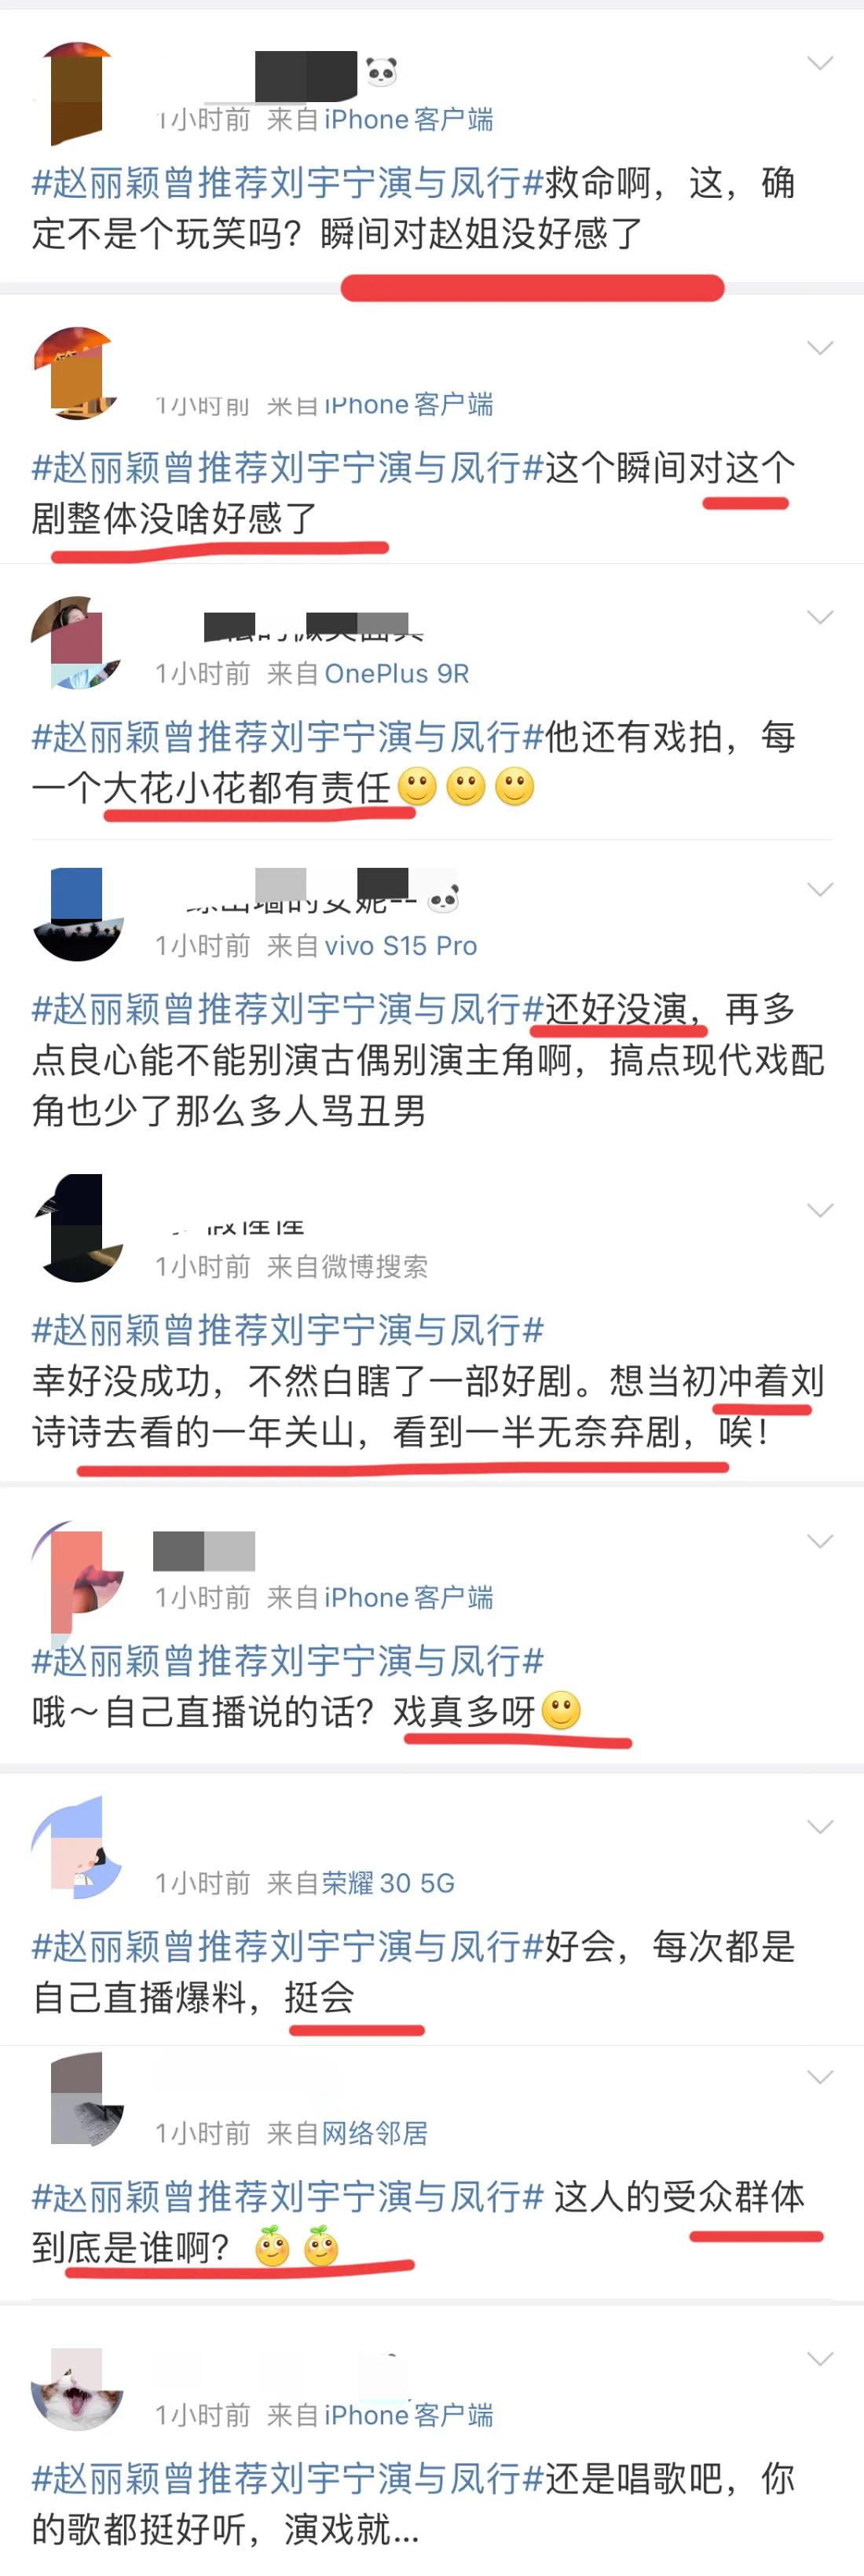The image size is (864, 2576).
Task: Tap the 'OnePlus 9R' source link
Action: tap(396, 674)
